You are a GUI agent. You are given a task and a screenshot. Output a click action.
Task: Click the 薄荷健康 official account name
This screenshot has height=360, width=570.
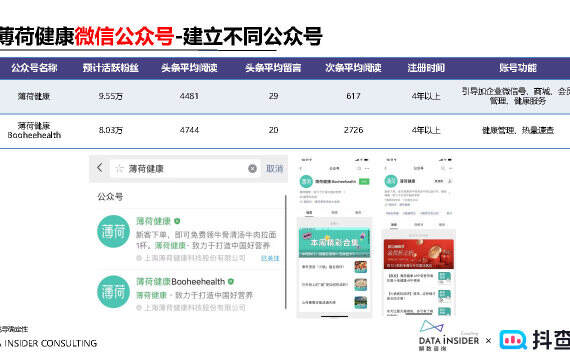coord(153,221)
